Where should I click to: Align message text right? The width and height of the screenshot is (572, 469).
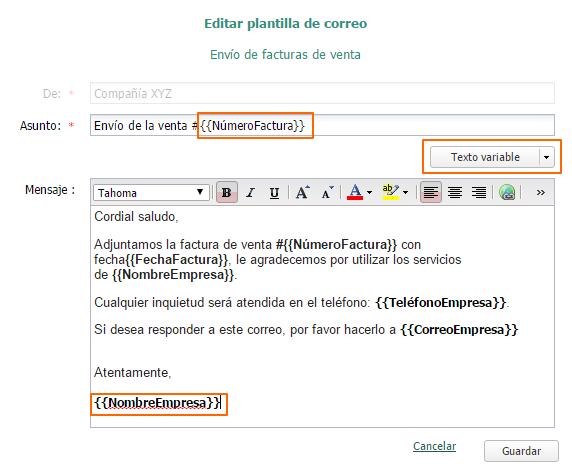coord(478,192)
